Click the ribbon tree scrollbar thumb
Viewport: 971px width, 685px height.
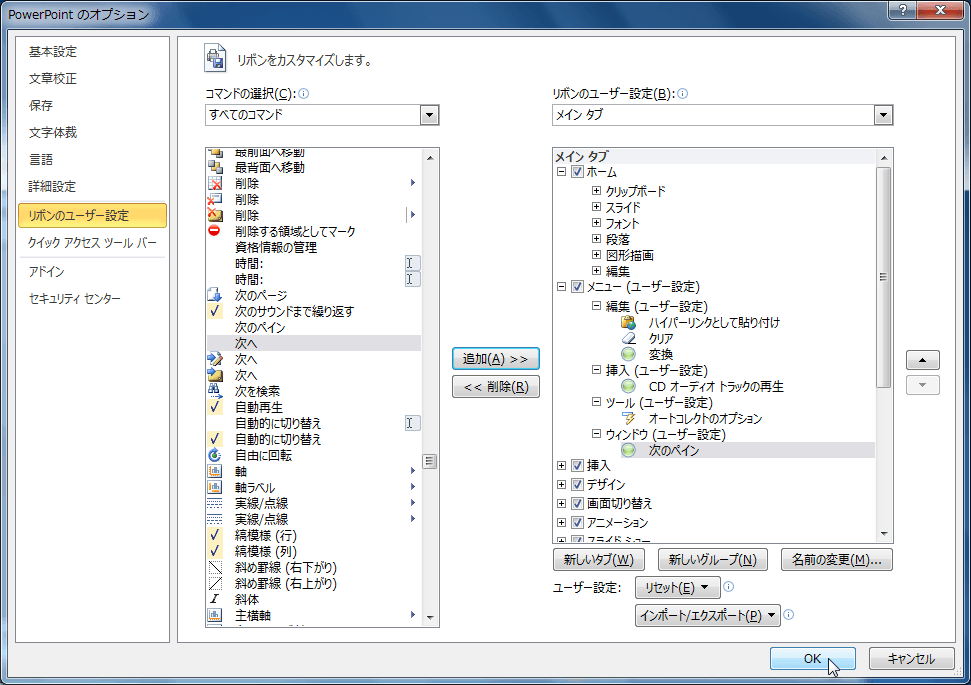point(884,277)
